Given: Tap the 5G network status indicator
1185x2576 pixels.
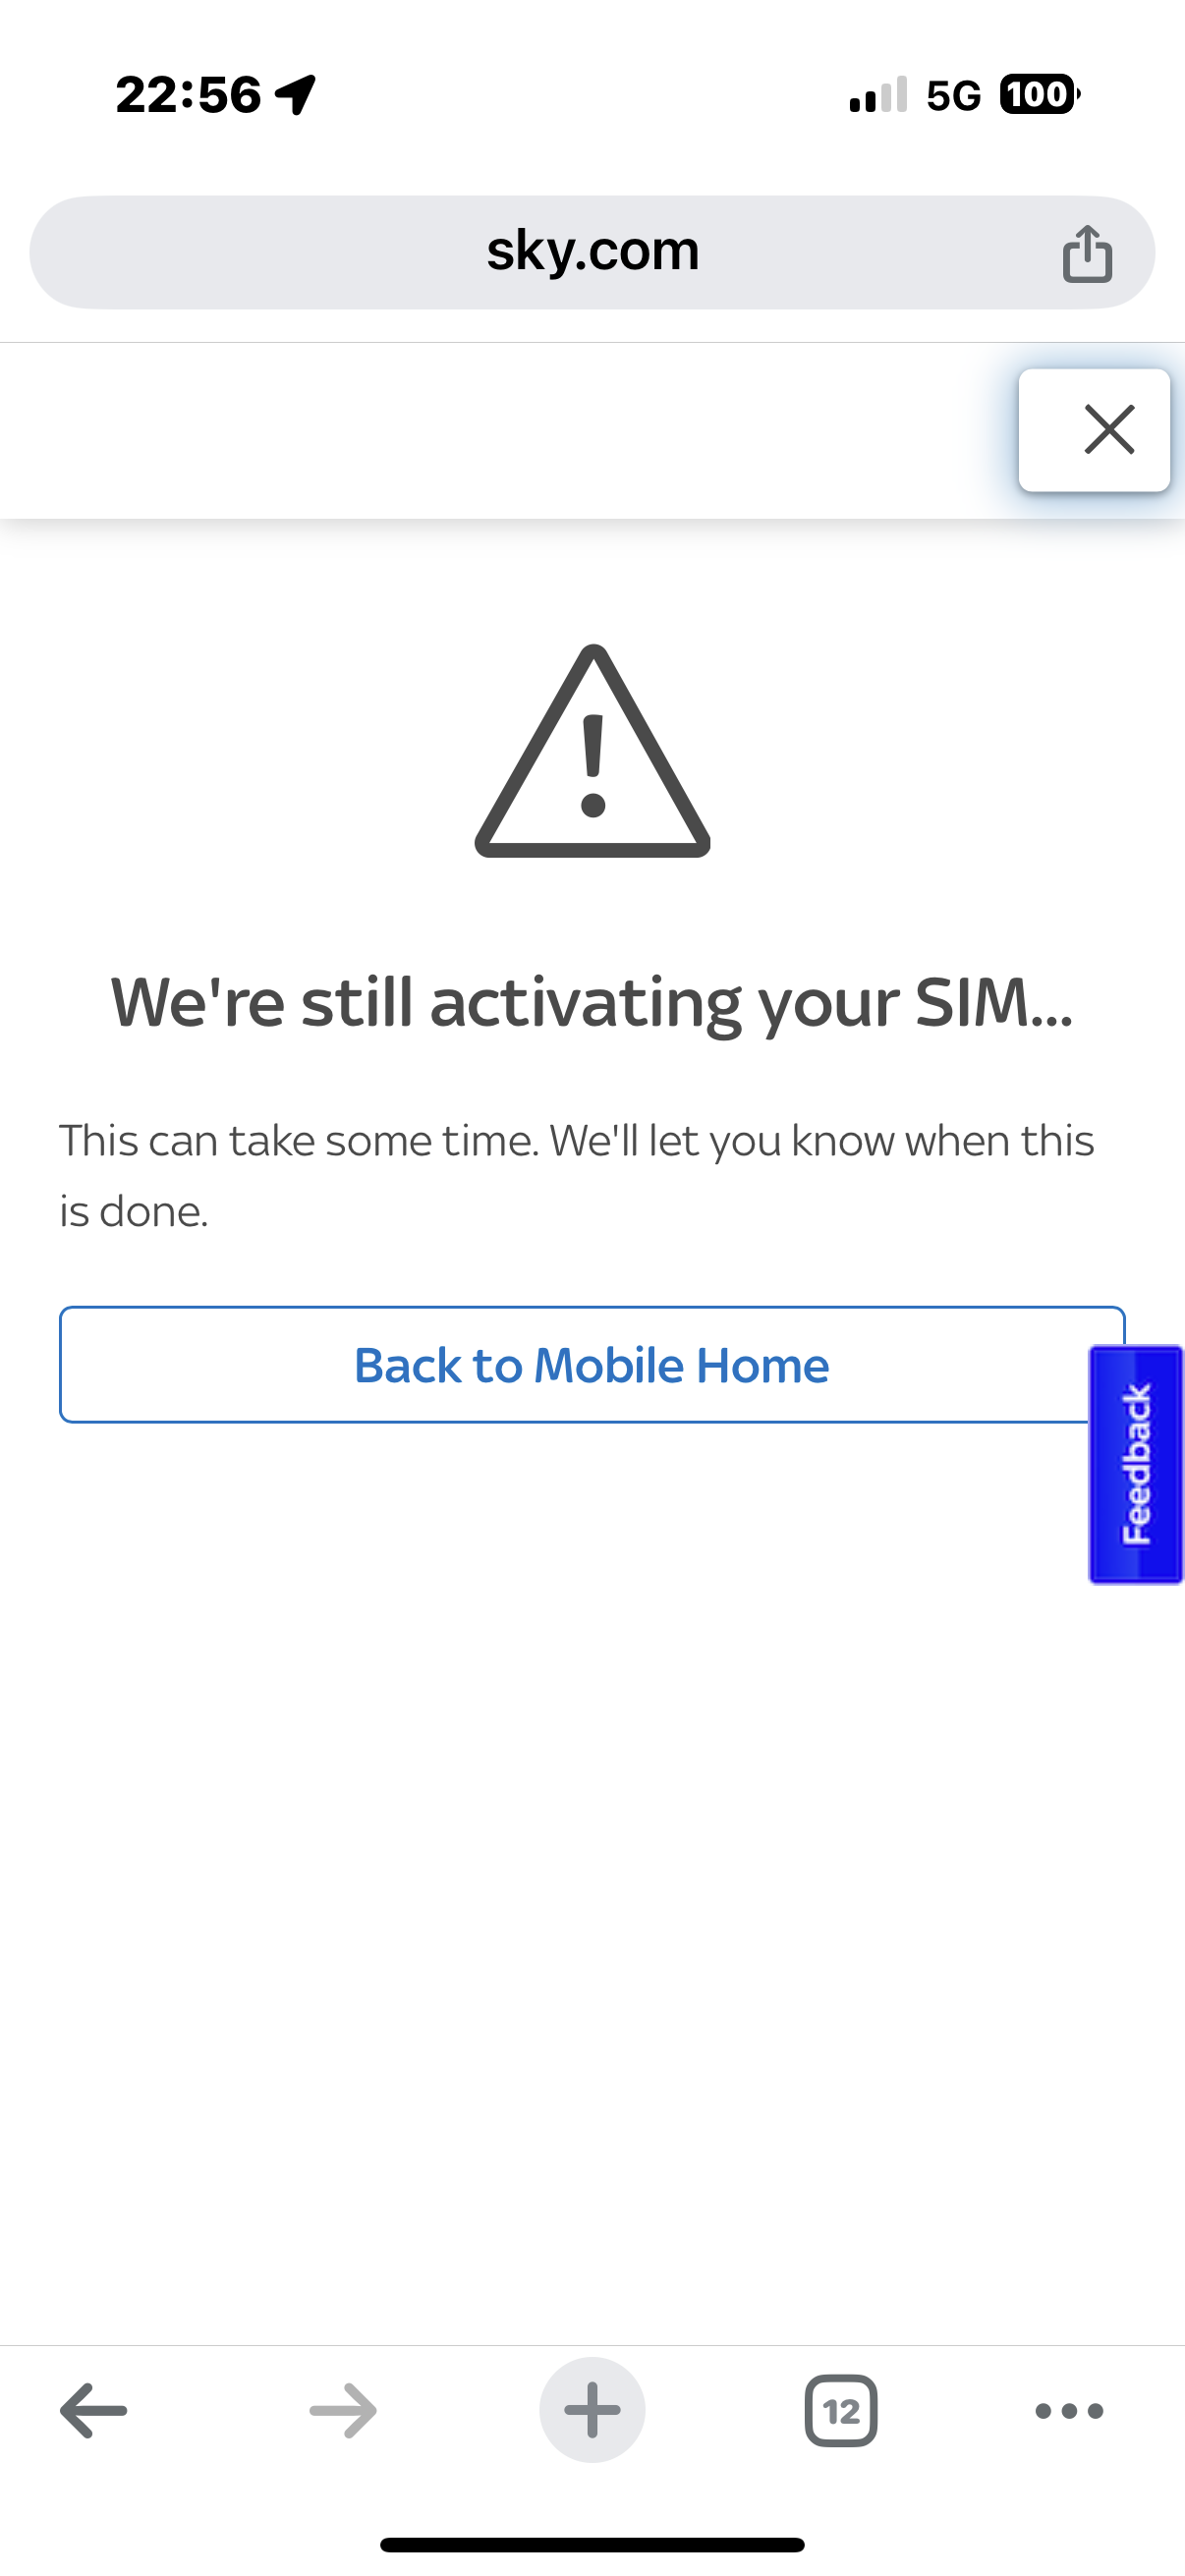Looking at the screenshot, I should 953,96.
